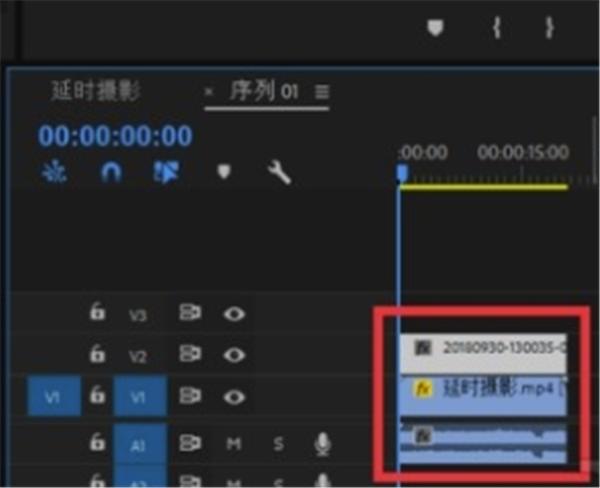600x488 pixels.
Task: Open the 序列 01 panel menu
Action: click(x=322, y=92)
